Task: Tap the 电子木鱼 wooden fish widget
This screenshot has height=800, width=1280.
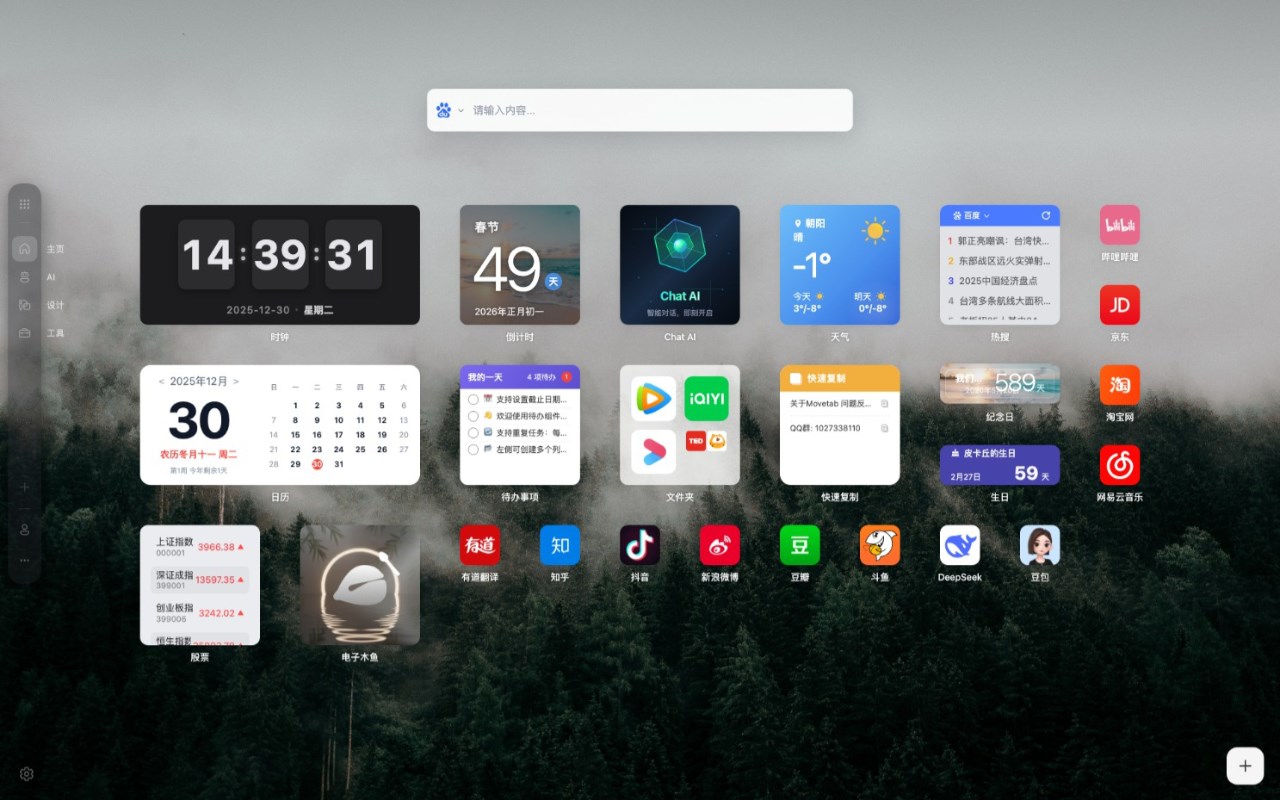Action: 359,585
